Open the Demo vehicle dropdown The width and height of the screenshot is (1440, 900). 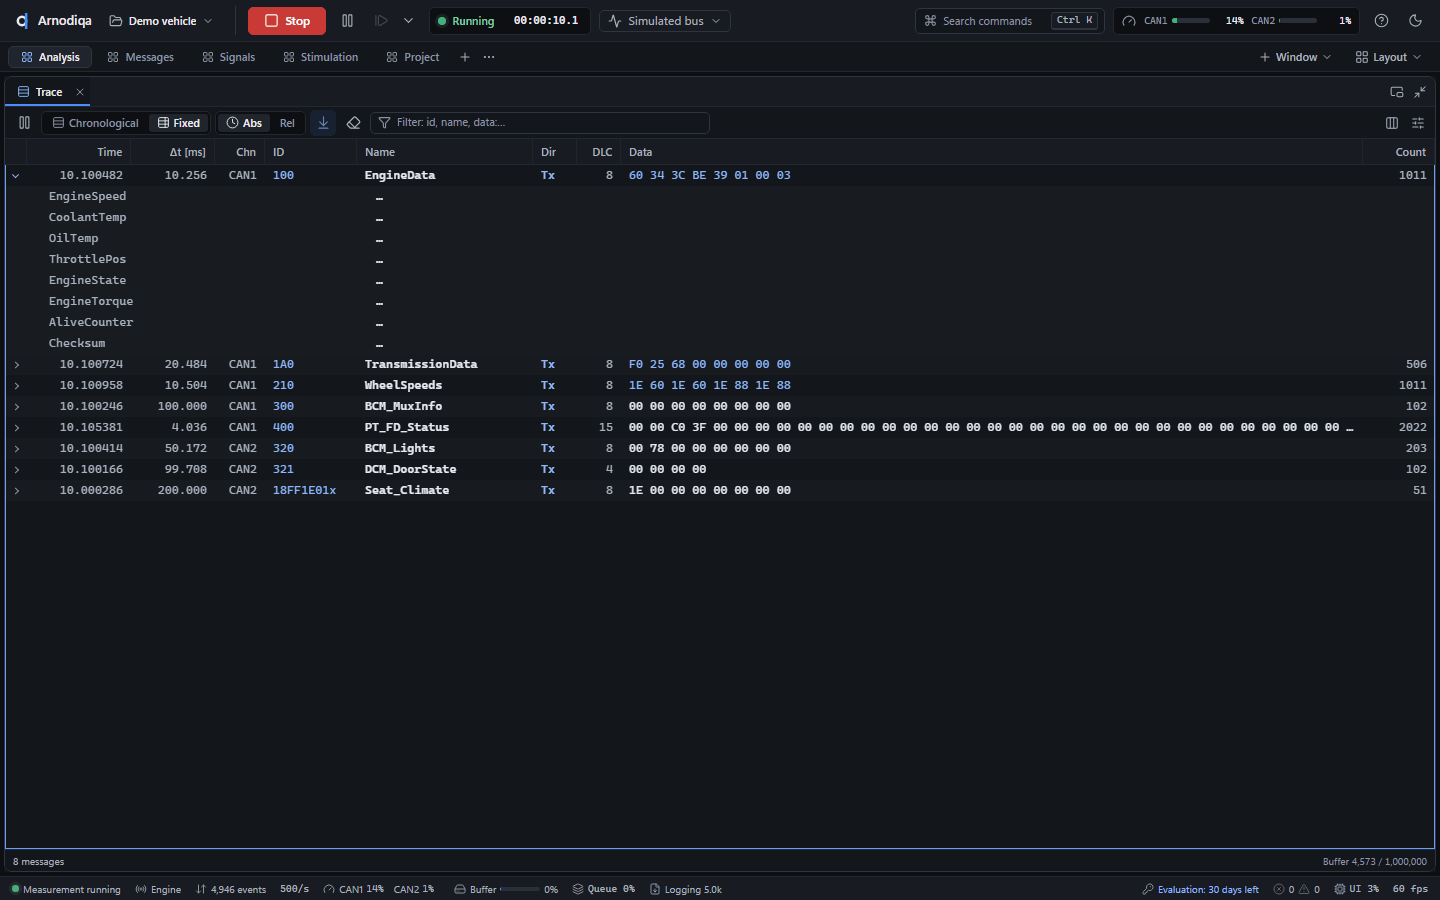pos(161,21)
